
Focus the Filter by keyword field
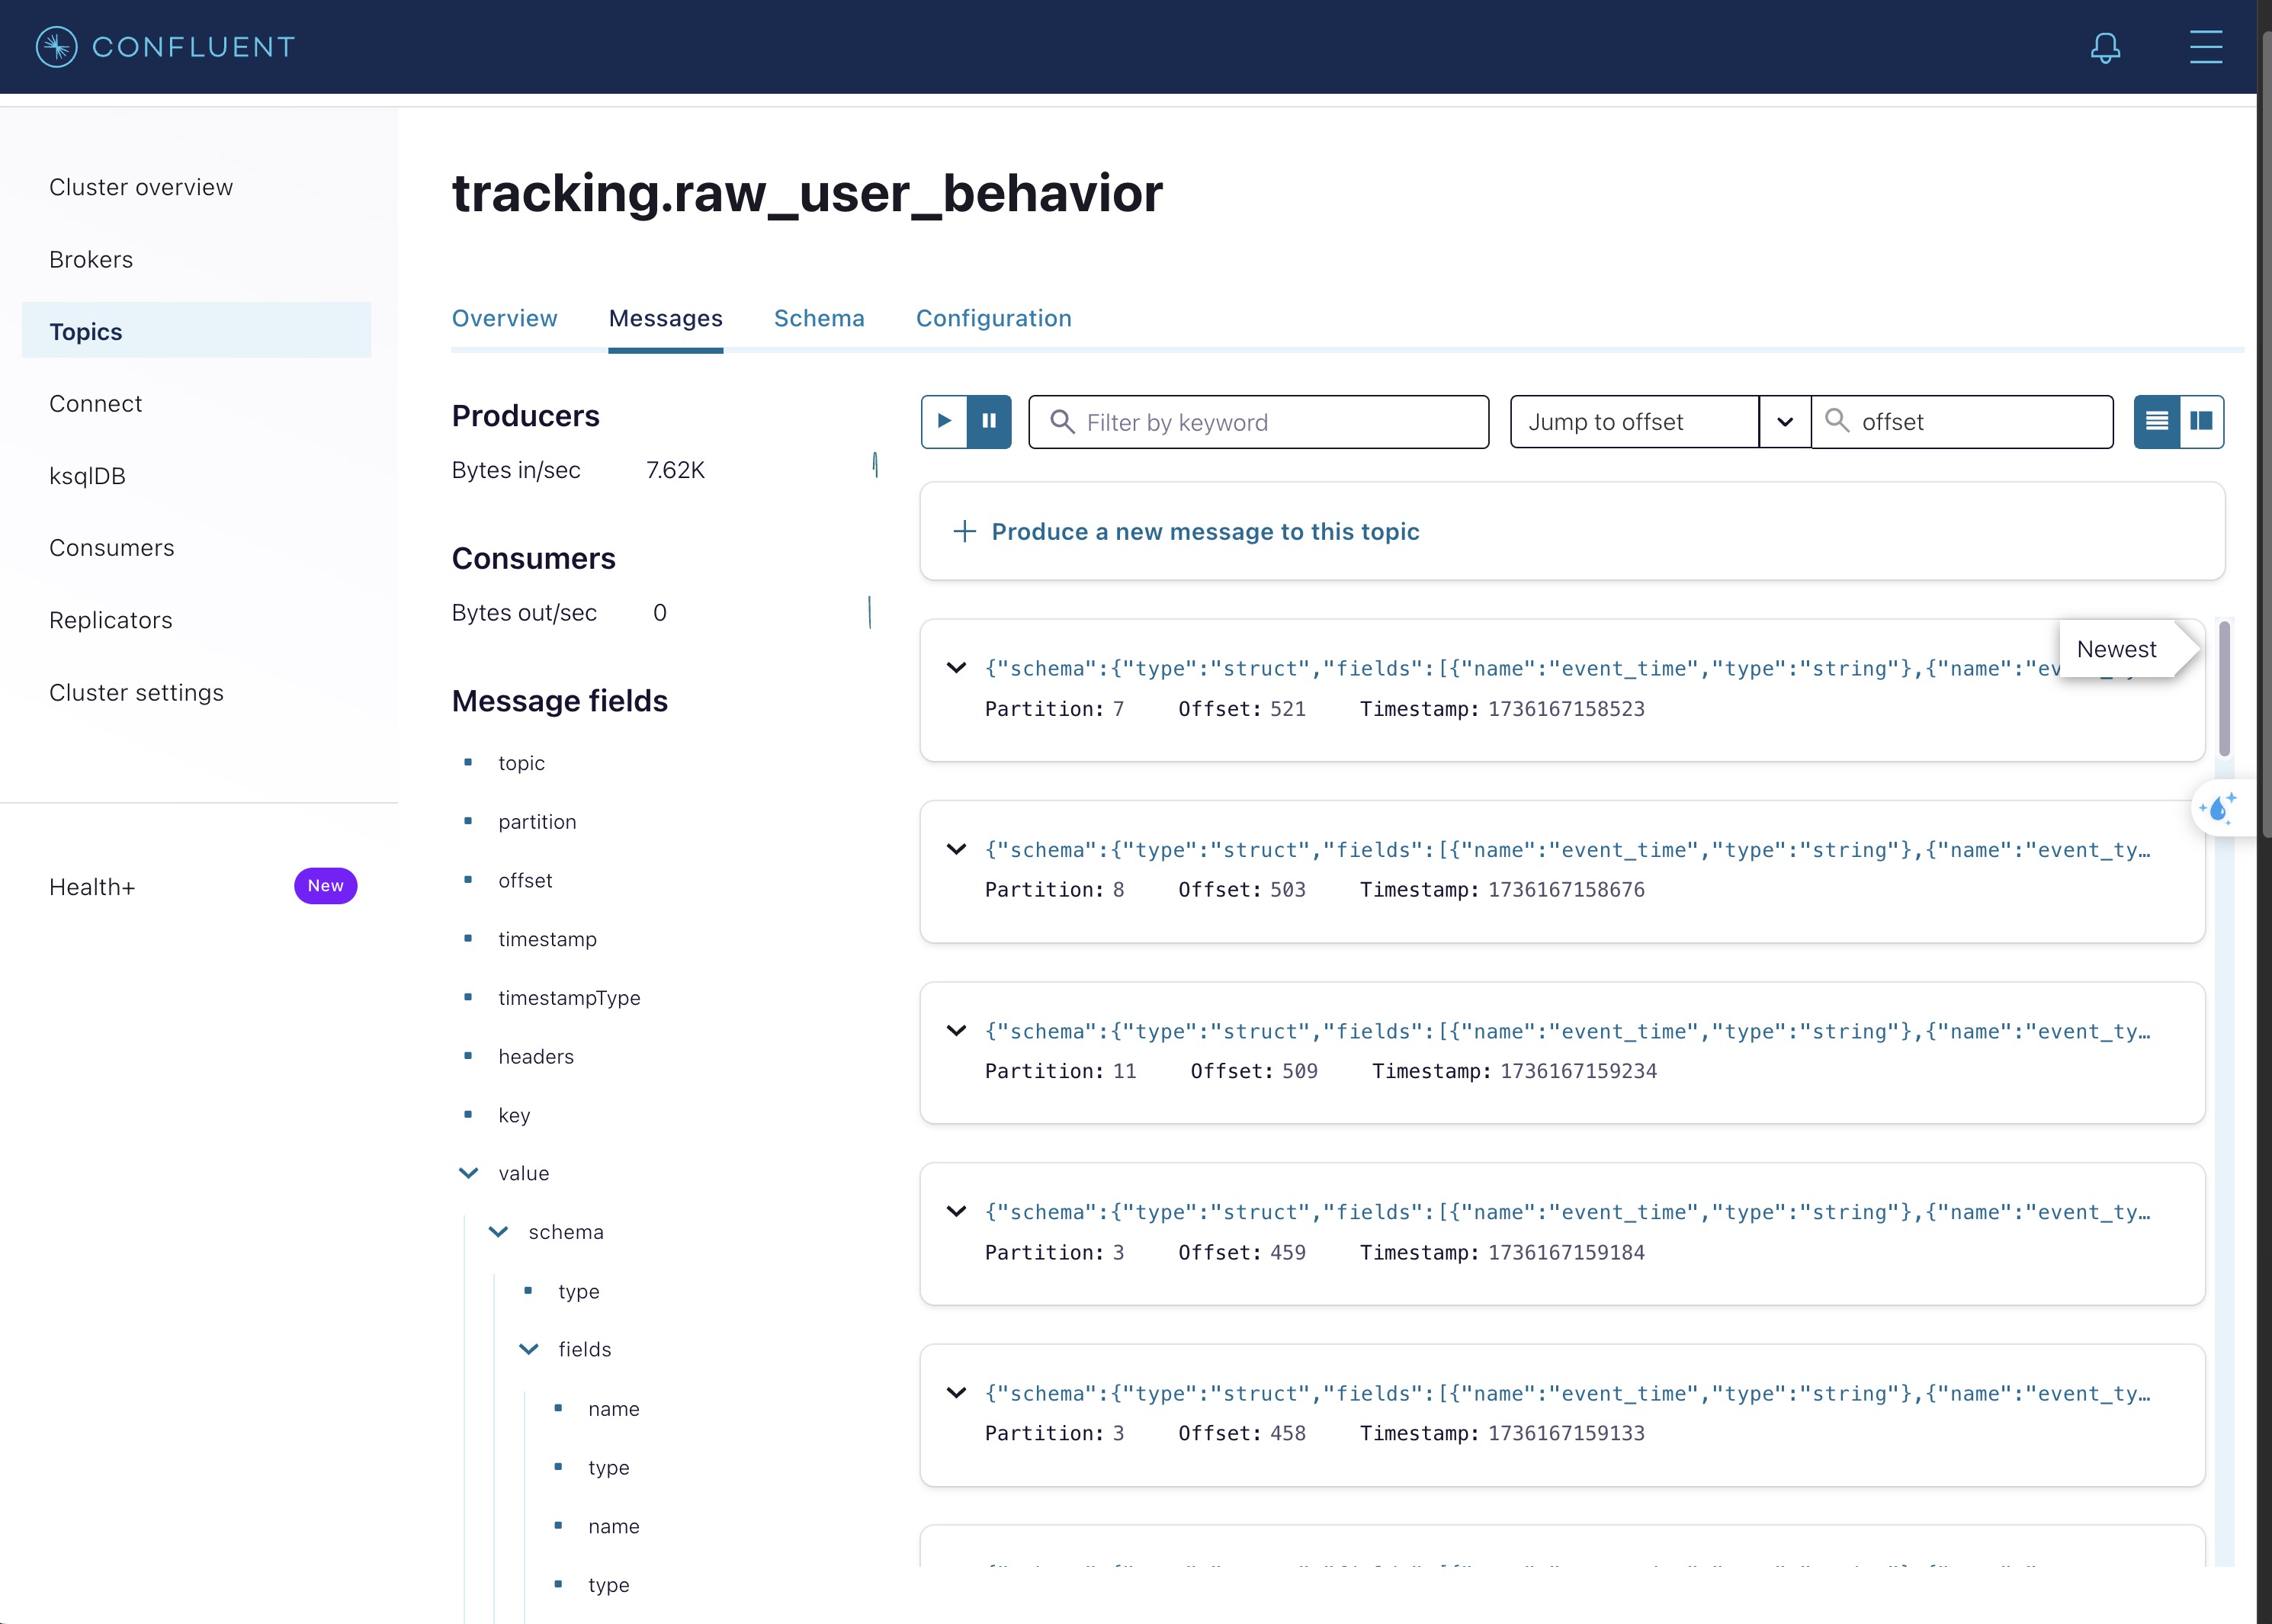[1259, 422]
